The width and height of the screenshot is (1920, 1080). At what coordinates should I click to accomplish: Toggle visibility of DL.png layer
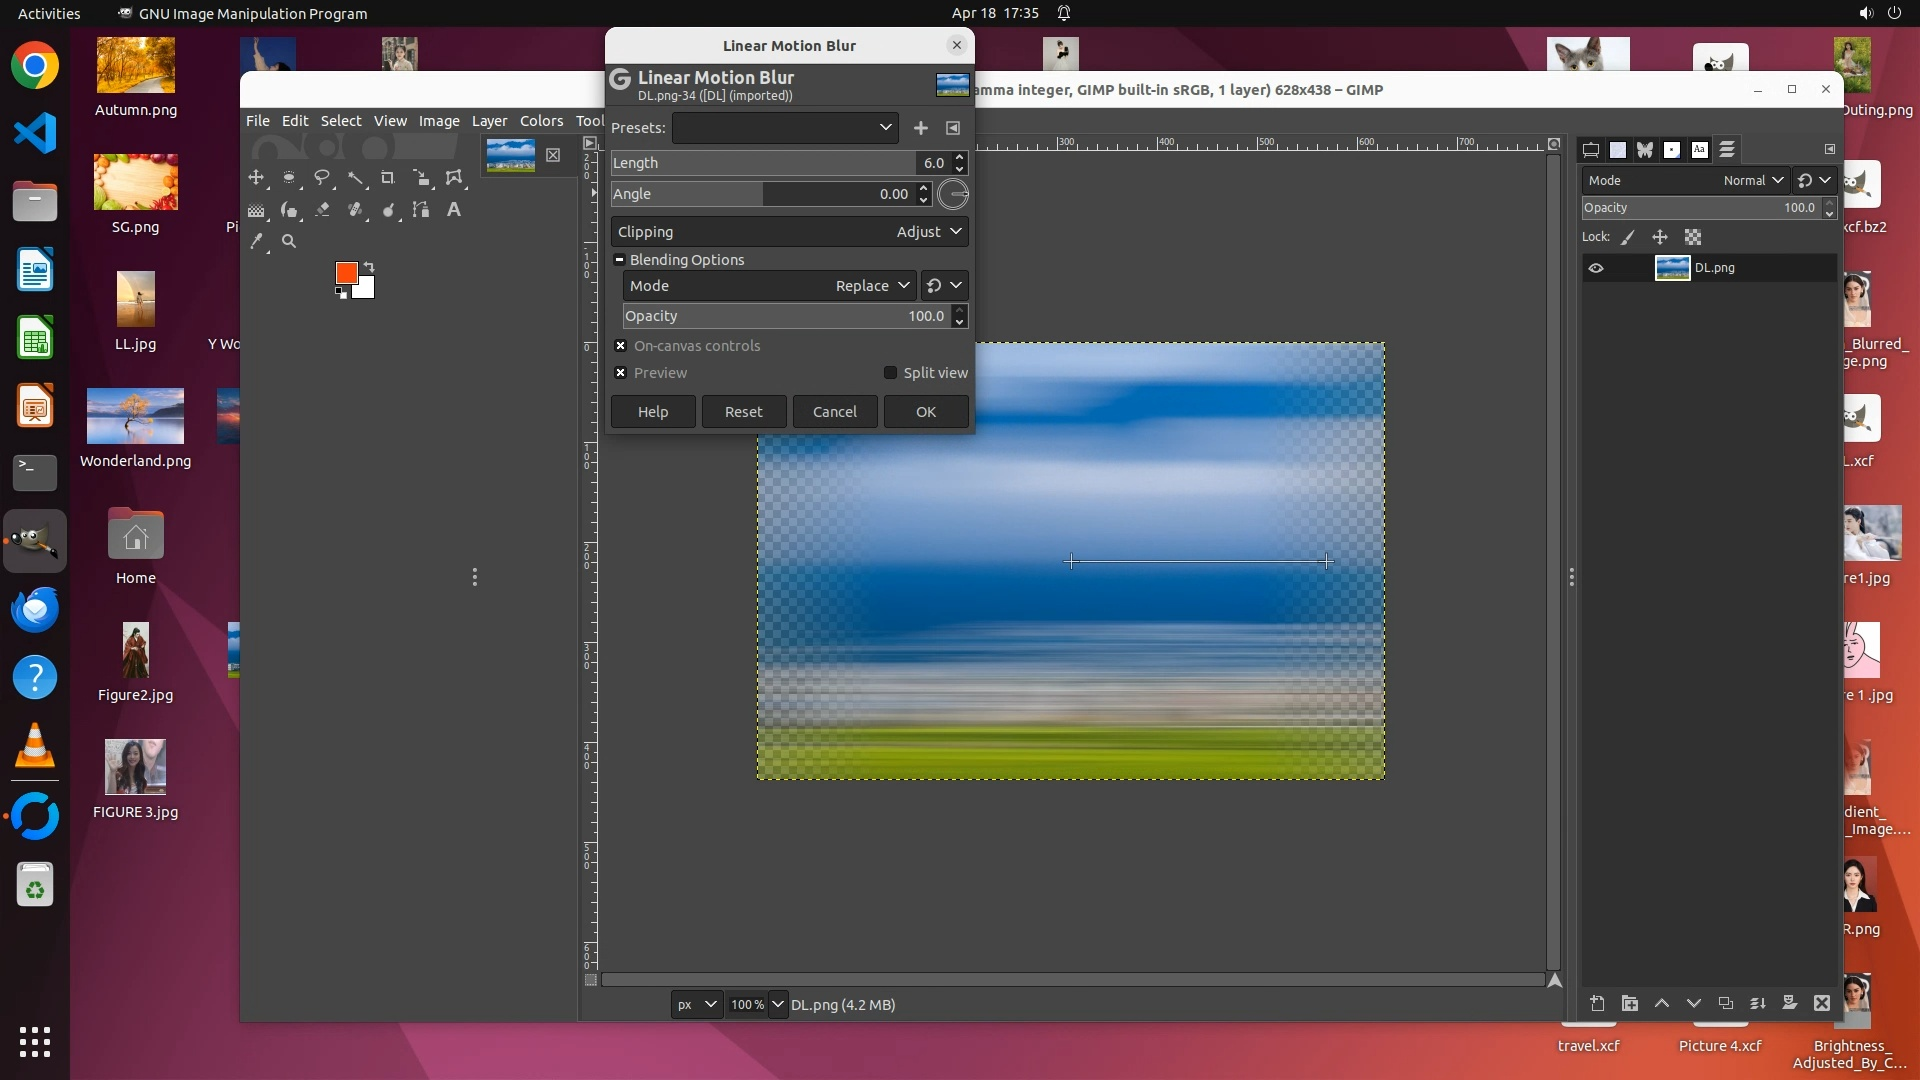(1596, 268)
